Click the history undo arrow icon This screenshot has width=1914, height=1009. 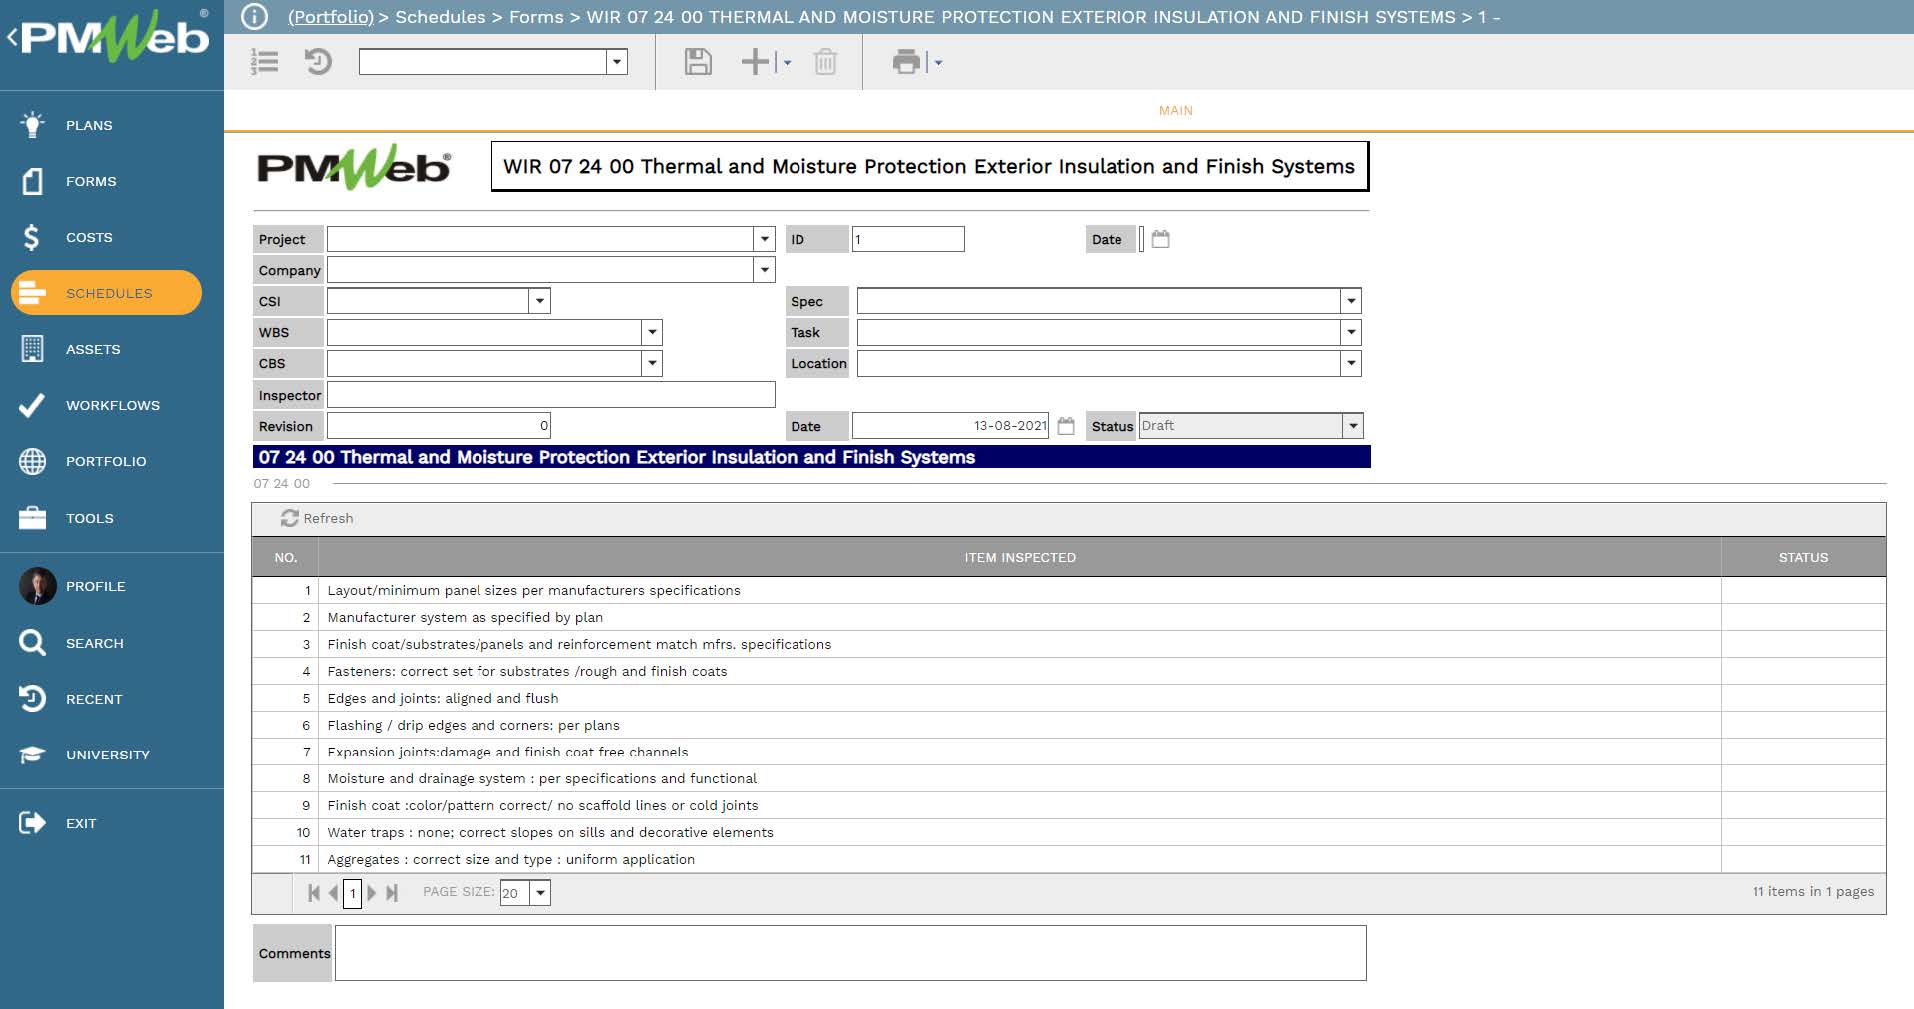pos(318,62)
